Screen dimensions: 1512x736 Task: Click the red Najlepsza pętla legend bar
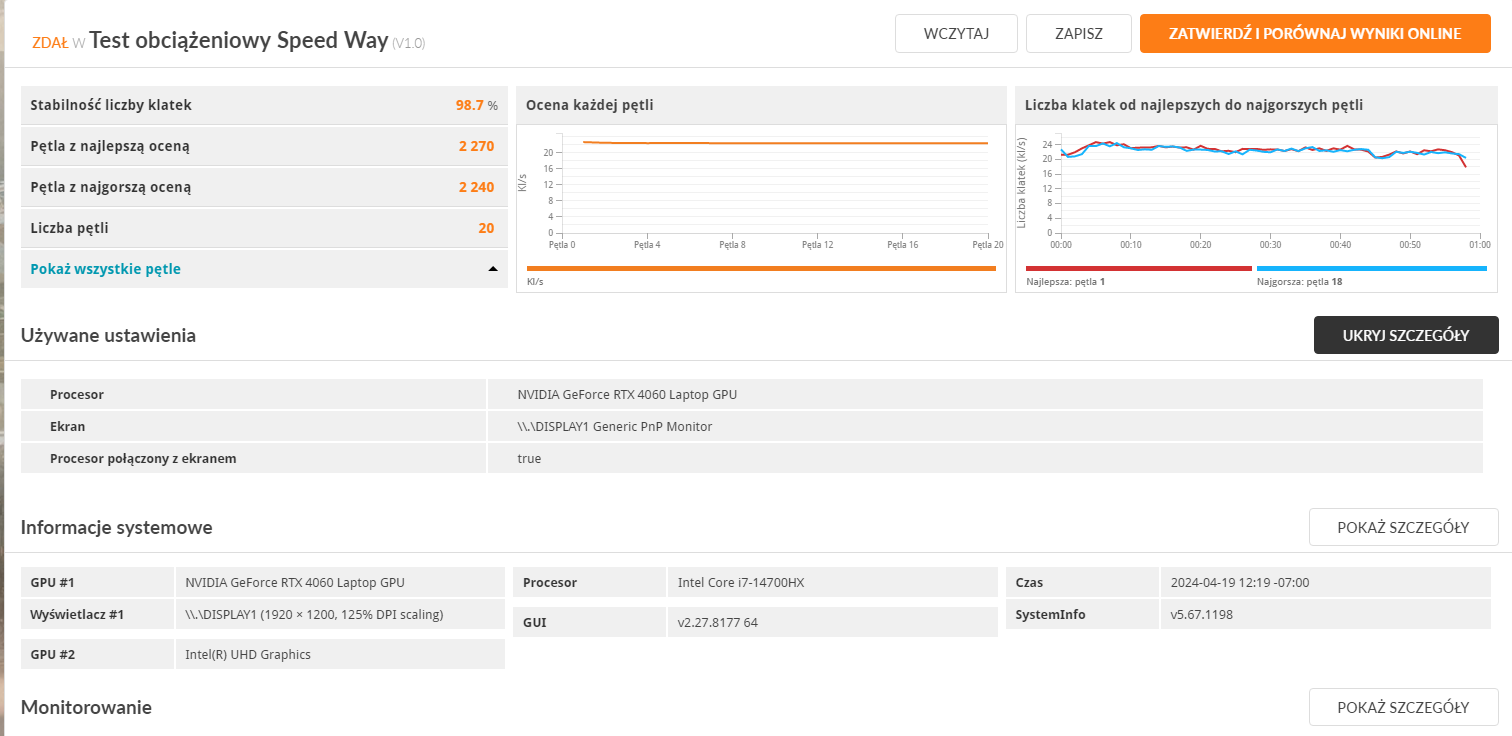(1138, 268)
